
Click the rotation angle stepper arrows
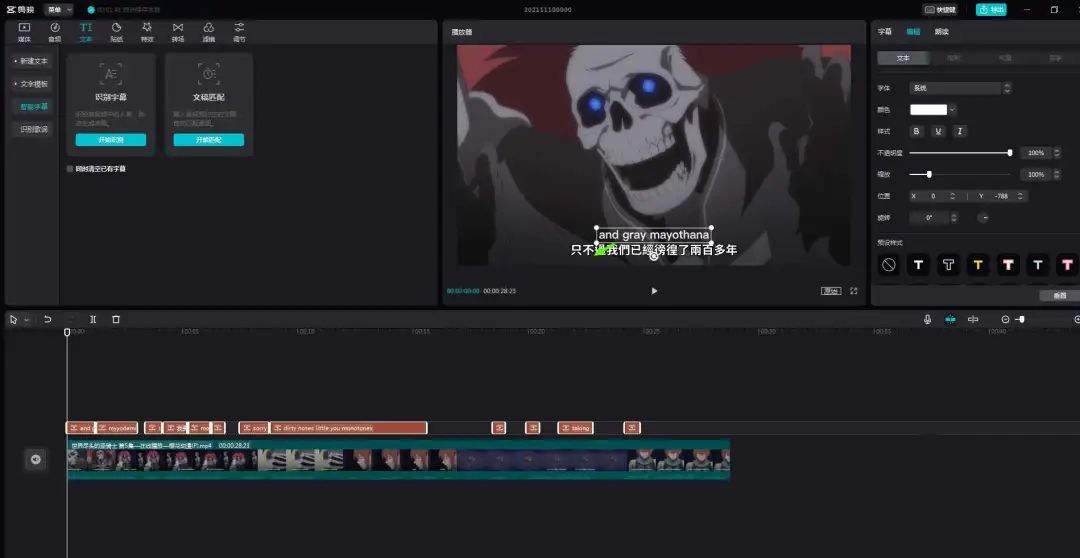pos(953,218)
